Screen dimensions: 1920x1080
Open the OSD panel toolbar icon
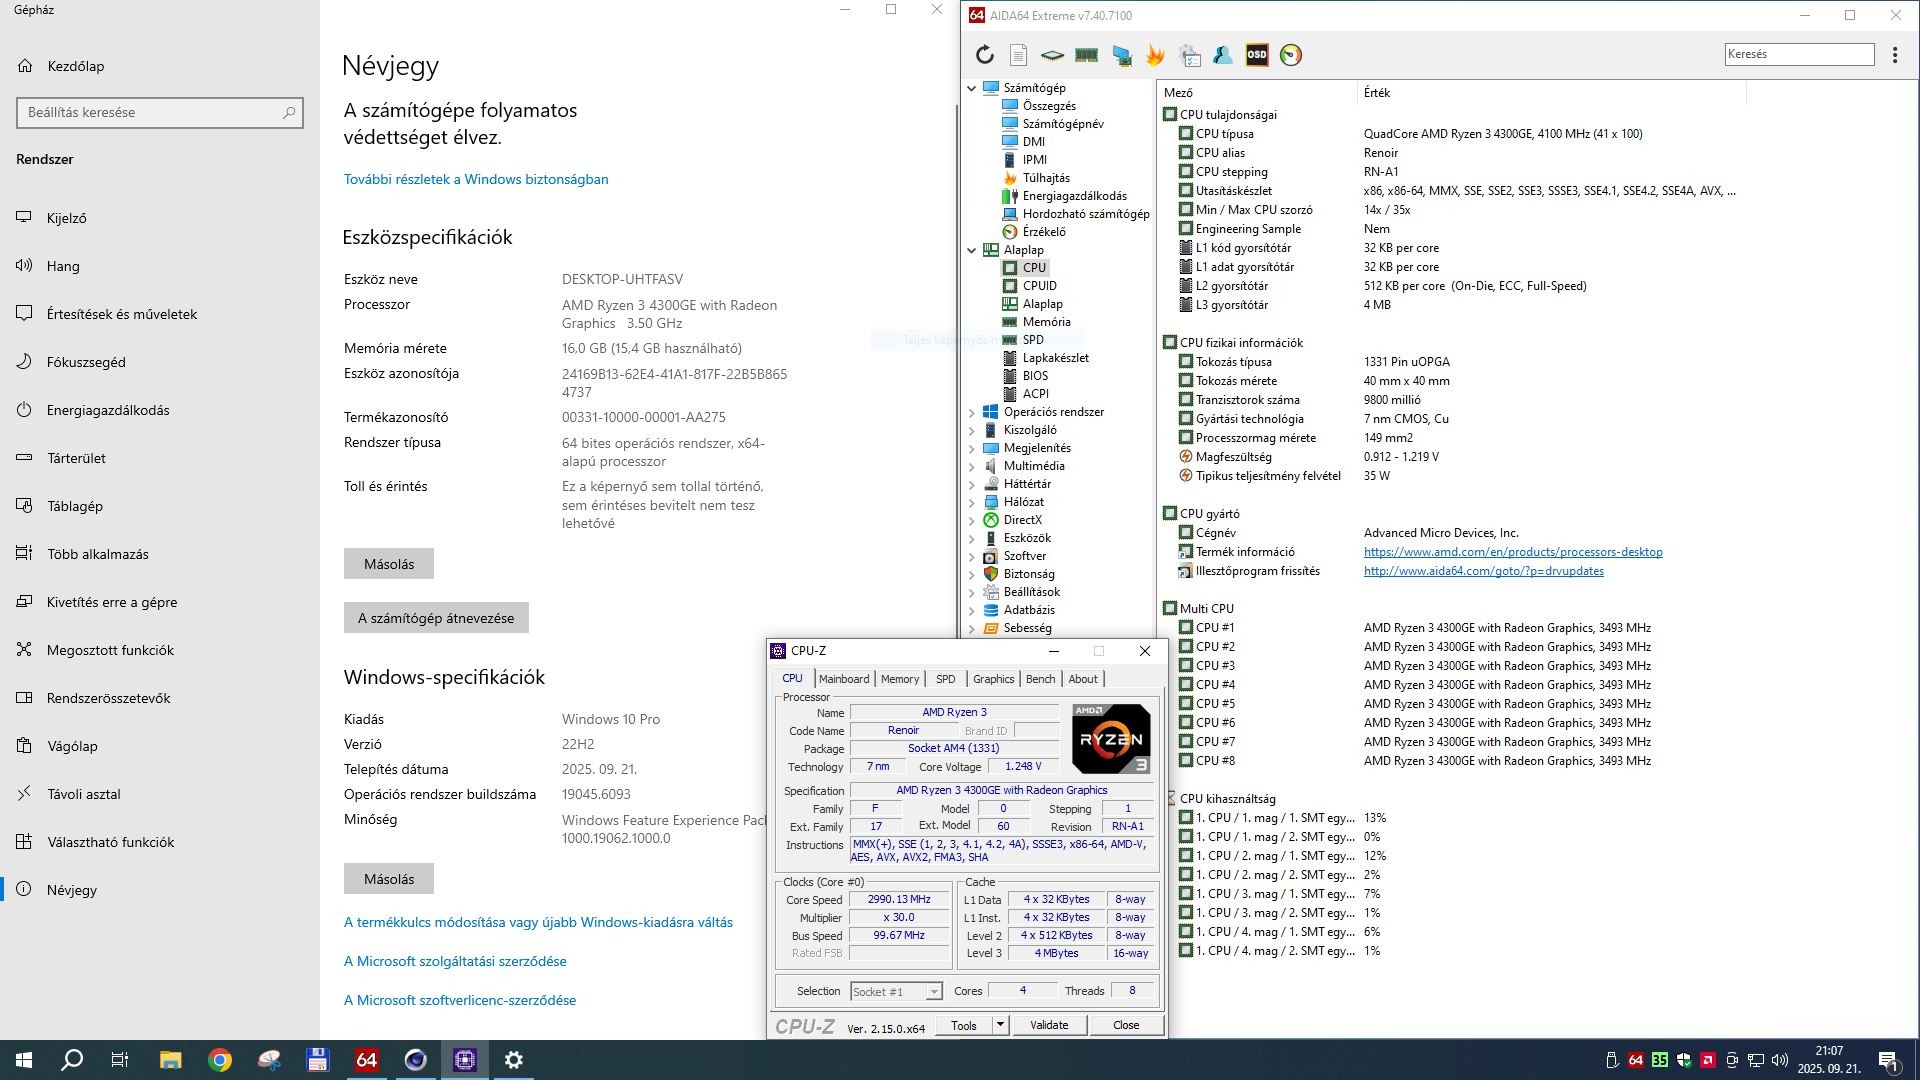pyautogui.click(x=1257, y=55)
